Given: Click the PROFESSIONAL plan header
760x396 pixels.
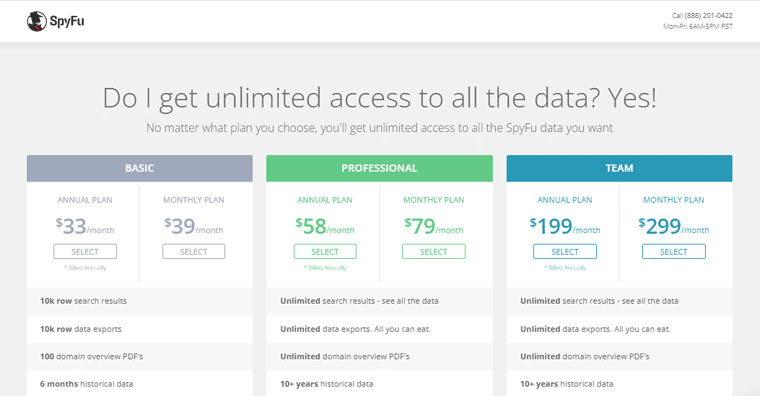Looking at the screenshot, I should pos(380,168).
